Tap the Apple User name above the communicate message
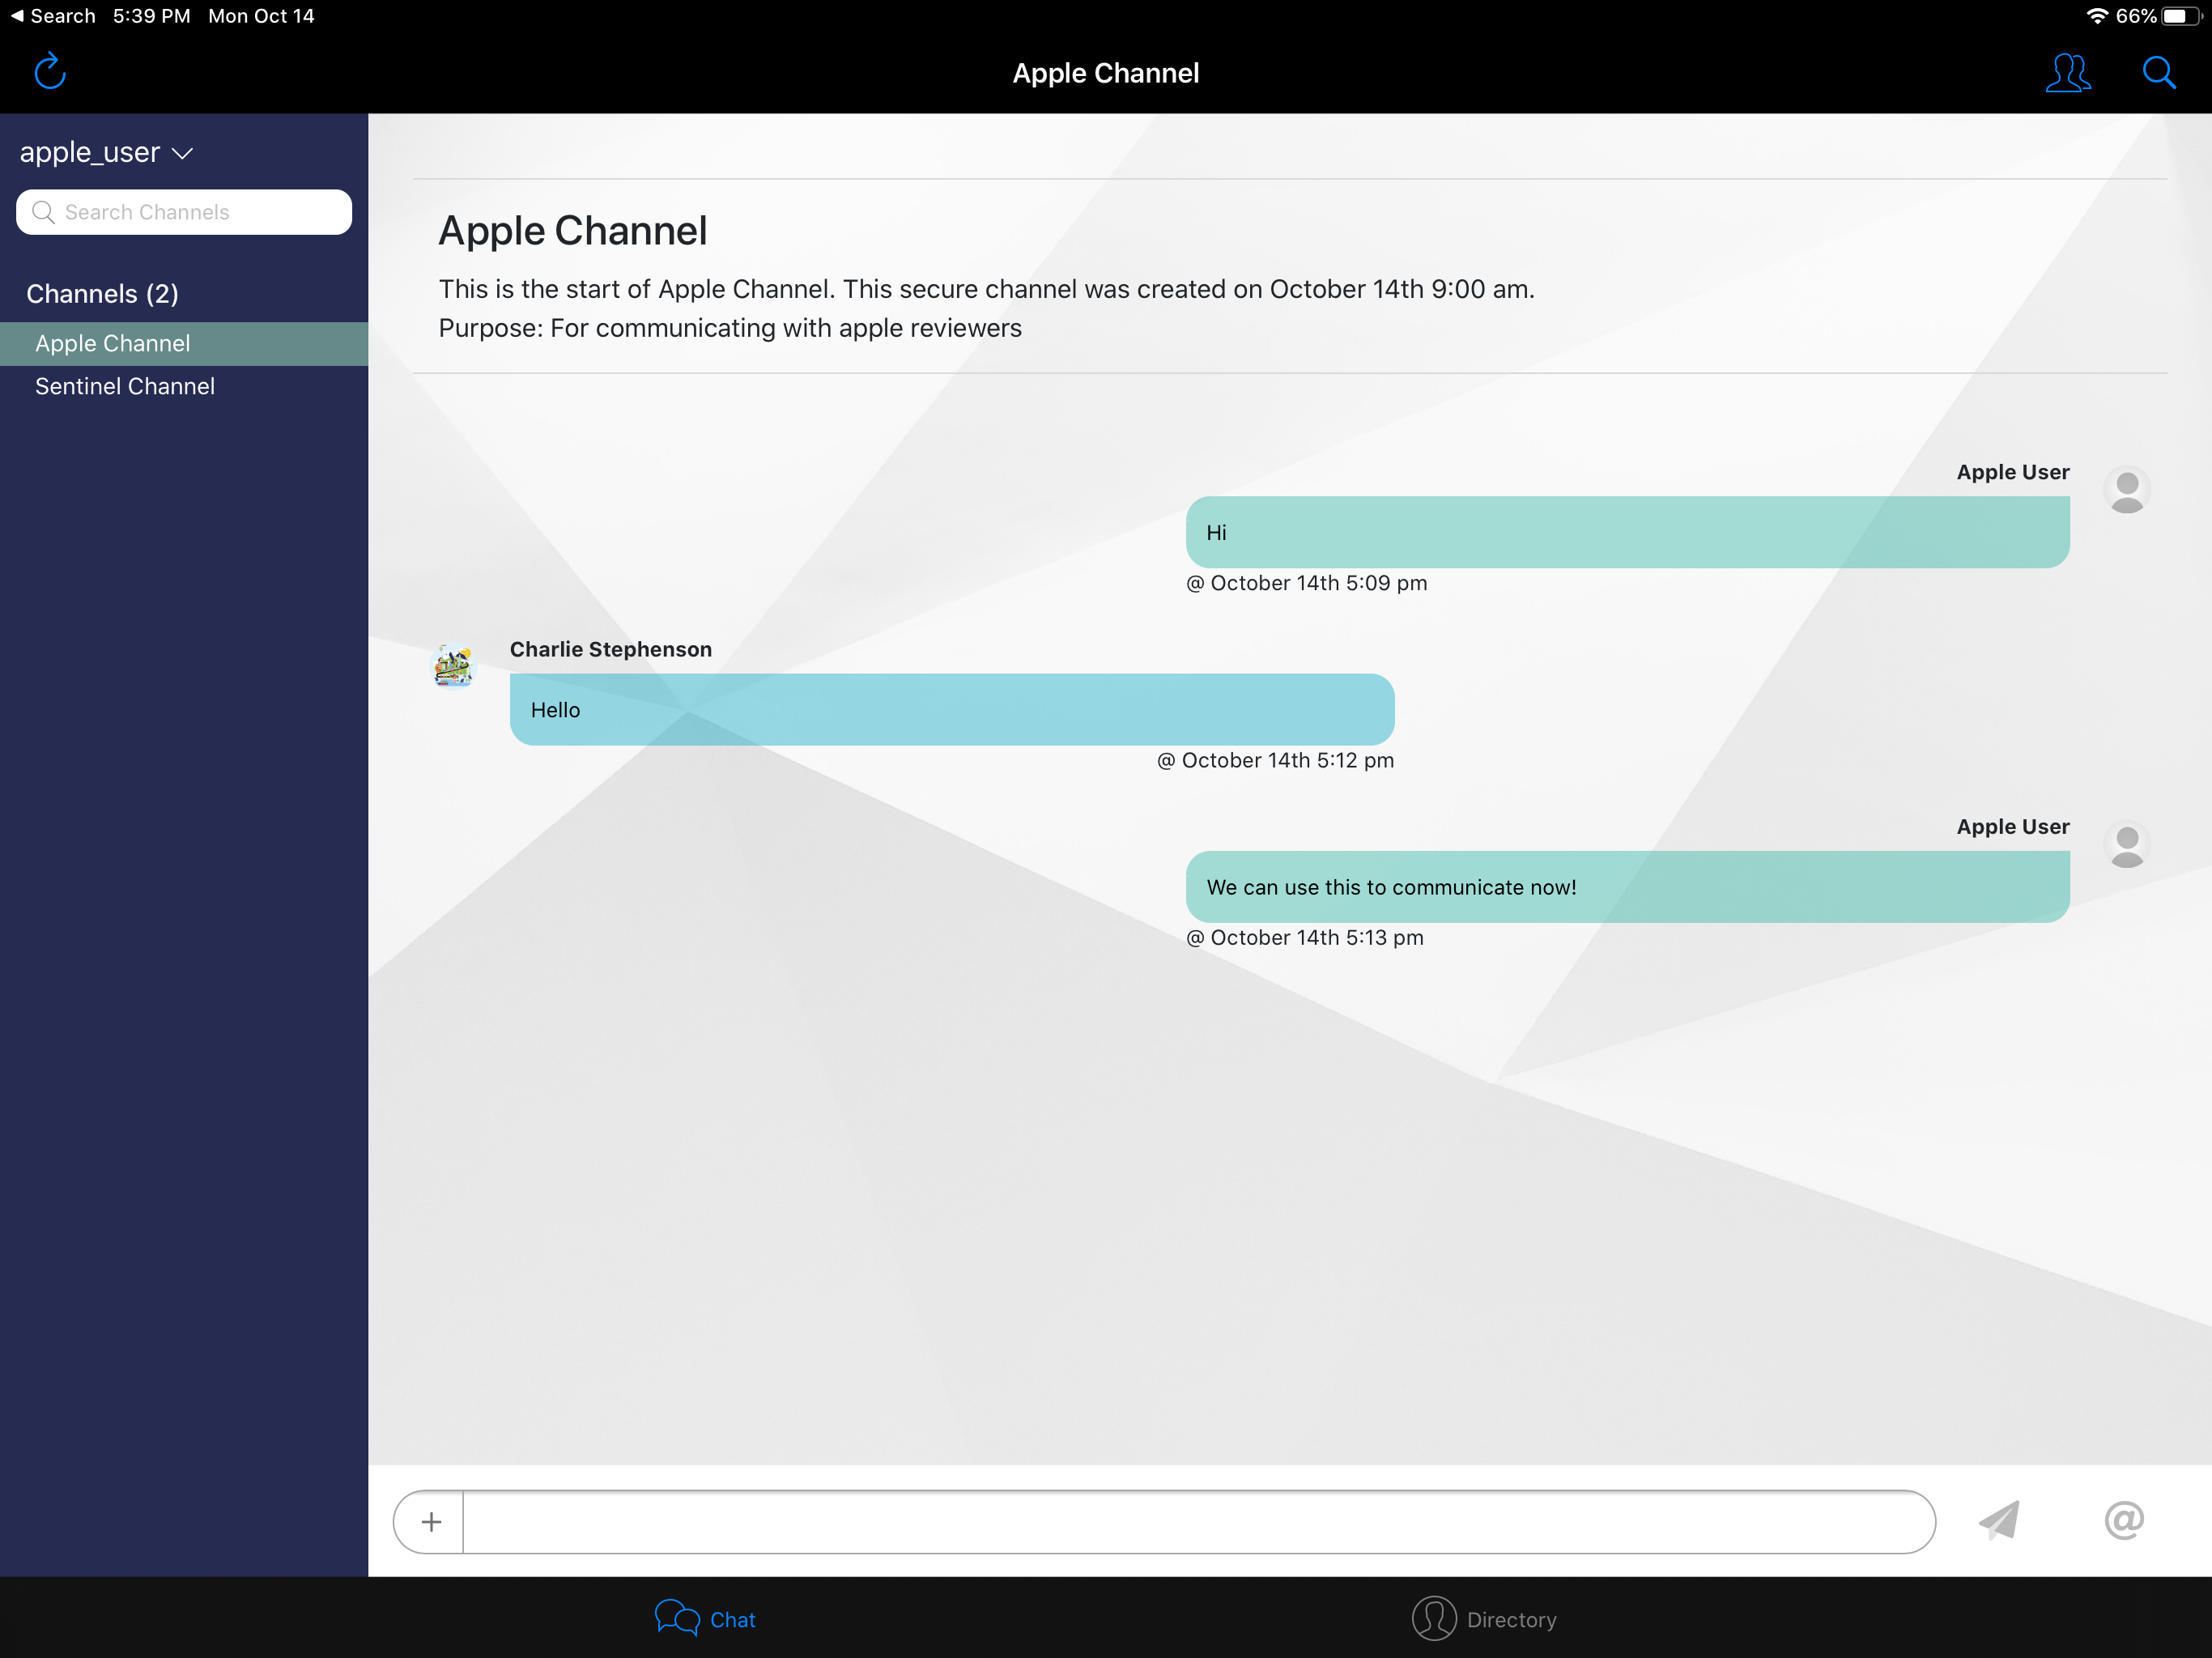 point(2012,827)
